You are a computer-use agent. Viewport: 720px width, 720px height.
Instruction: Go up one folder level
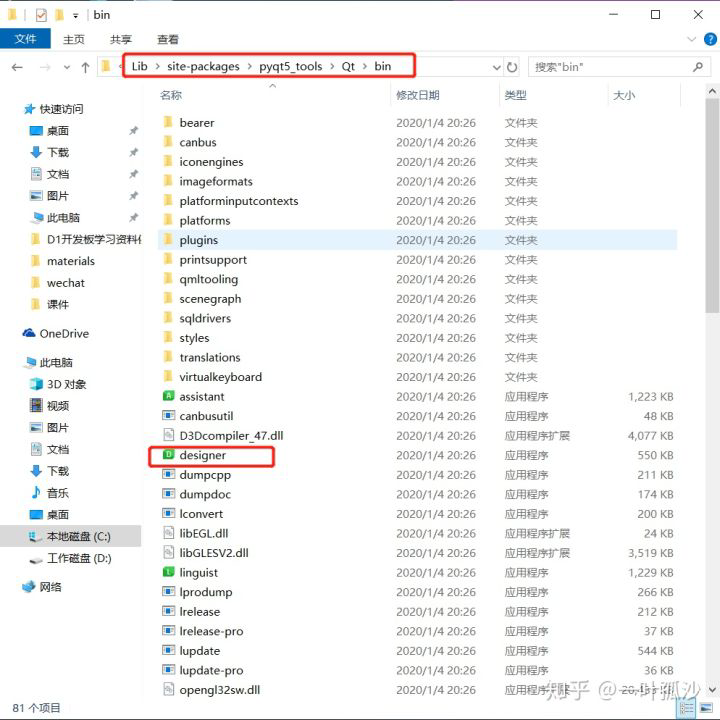pos(85,68)
